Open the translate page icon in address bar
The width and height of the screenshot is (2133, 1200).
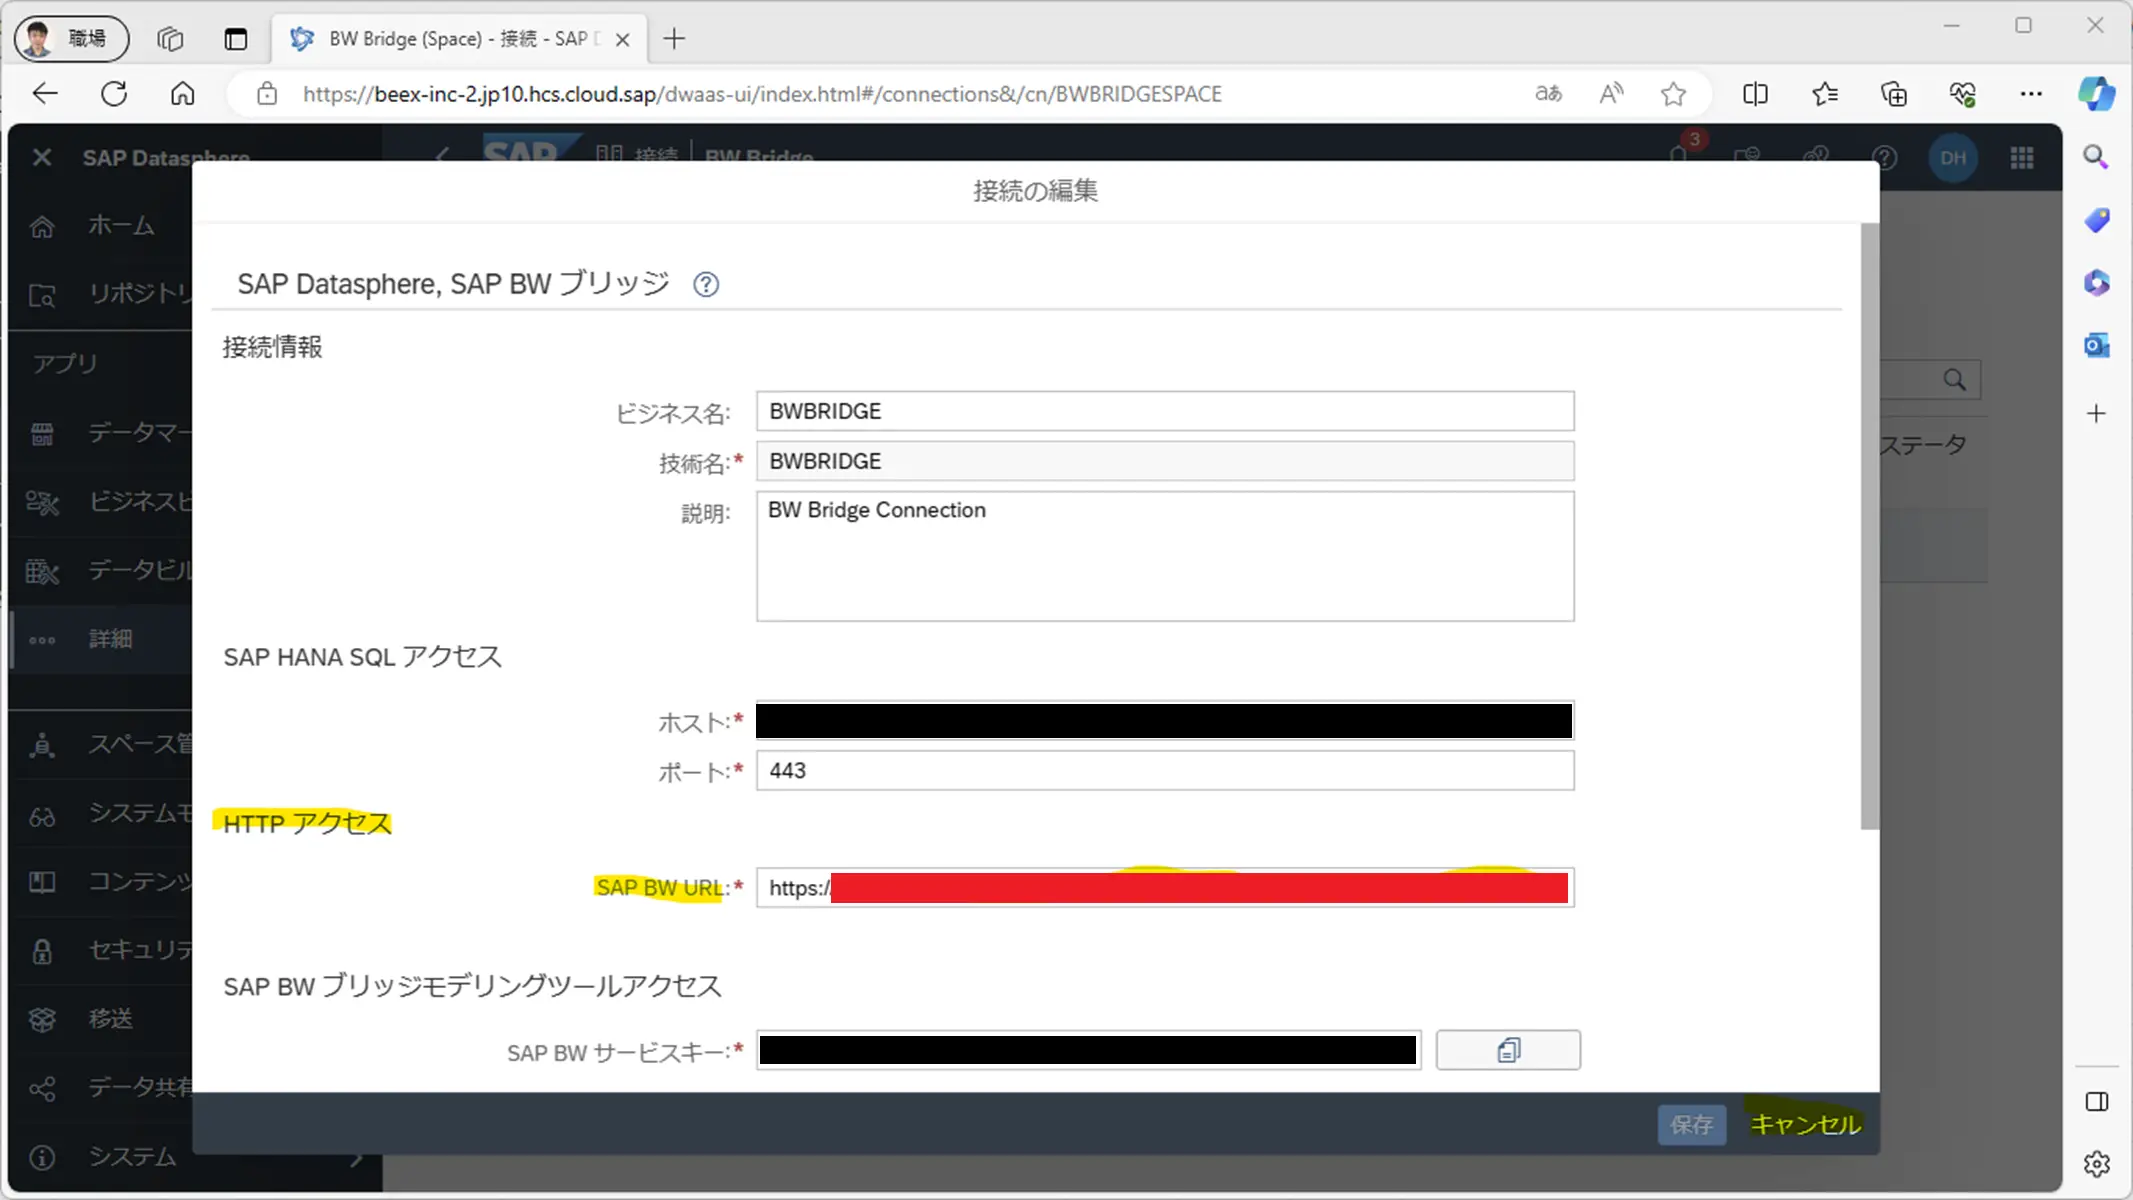1548,94
